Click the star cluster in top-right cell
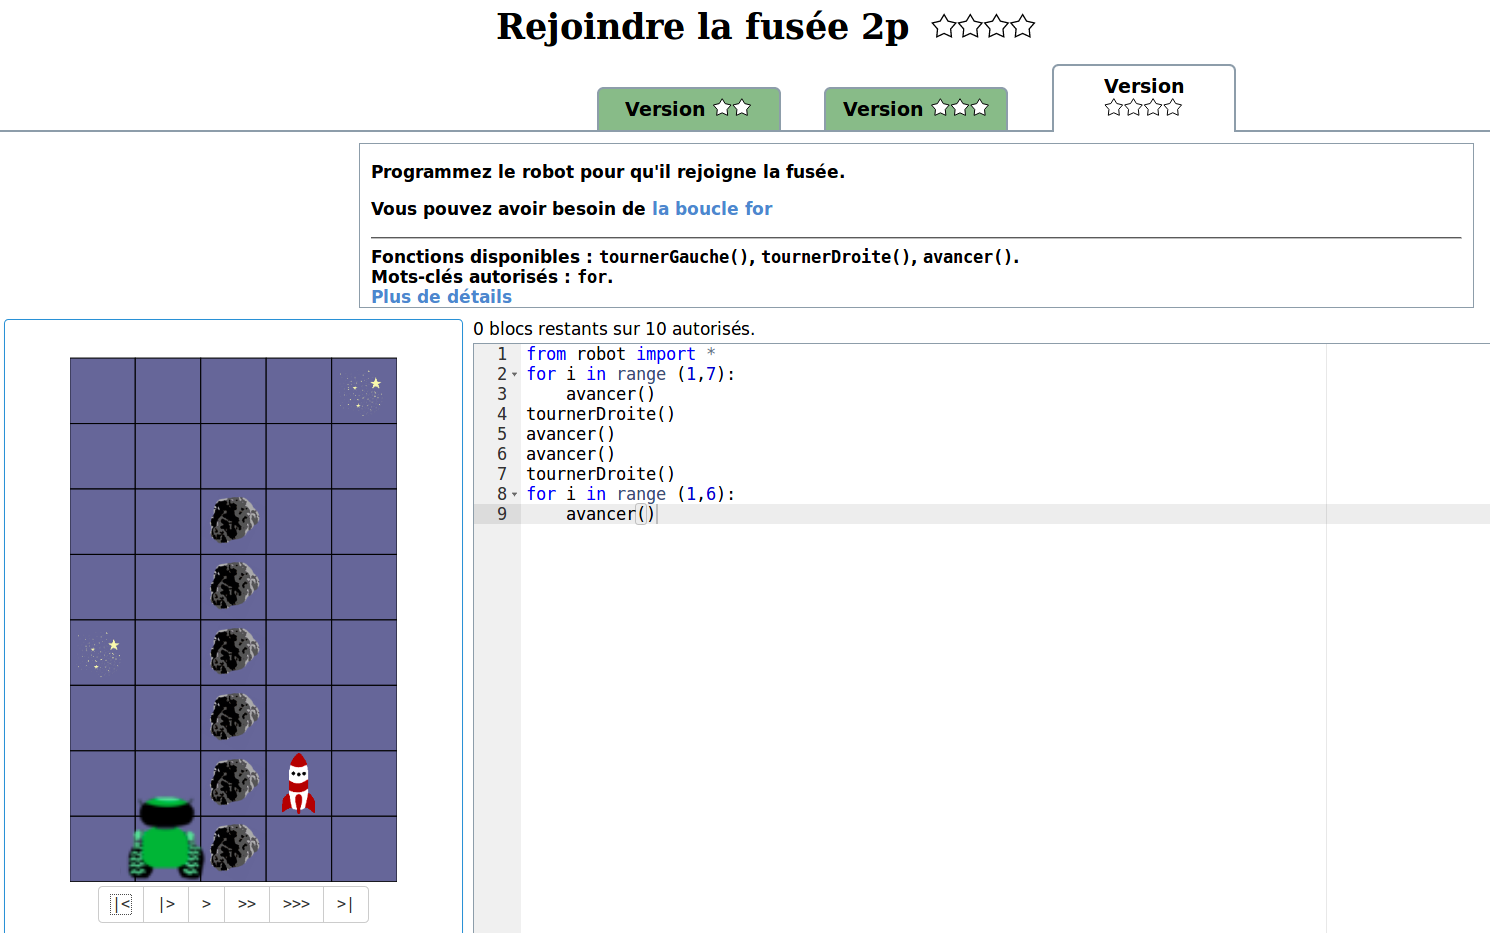The width and height of the screenshot is (1490, 933). pos(363,391)
